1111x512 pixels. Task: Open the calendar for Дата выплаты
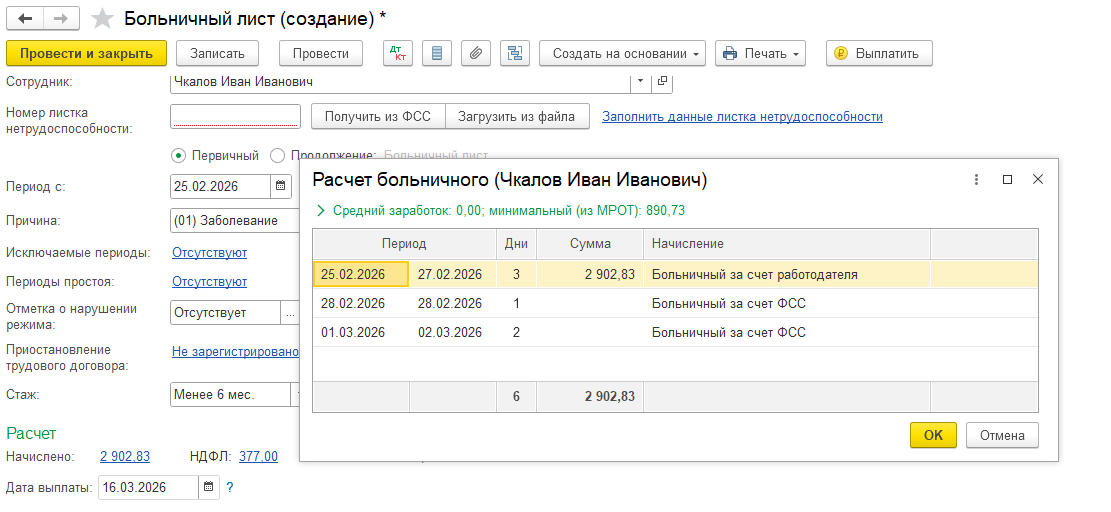coord(209,488)
